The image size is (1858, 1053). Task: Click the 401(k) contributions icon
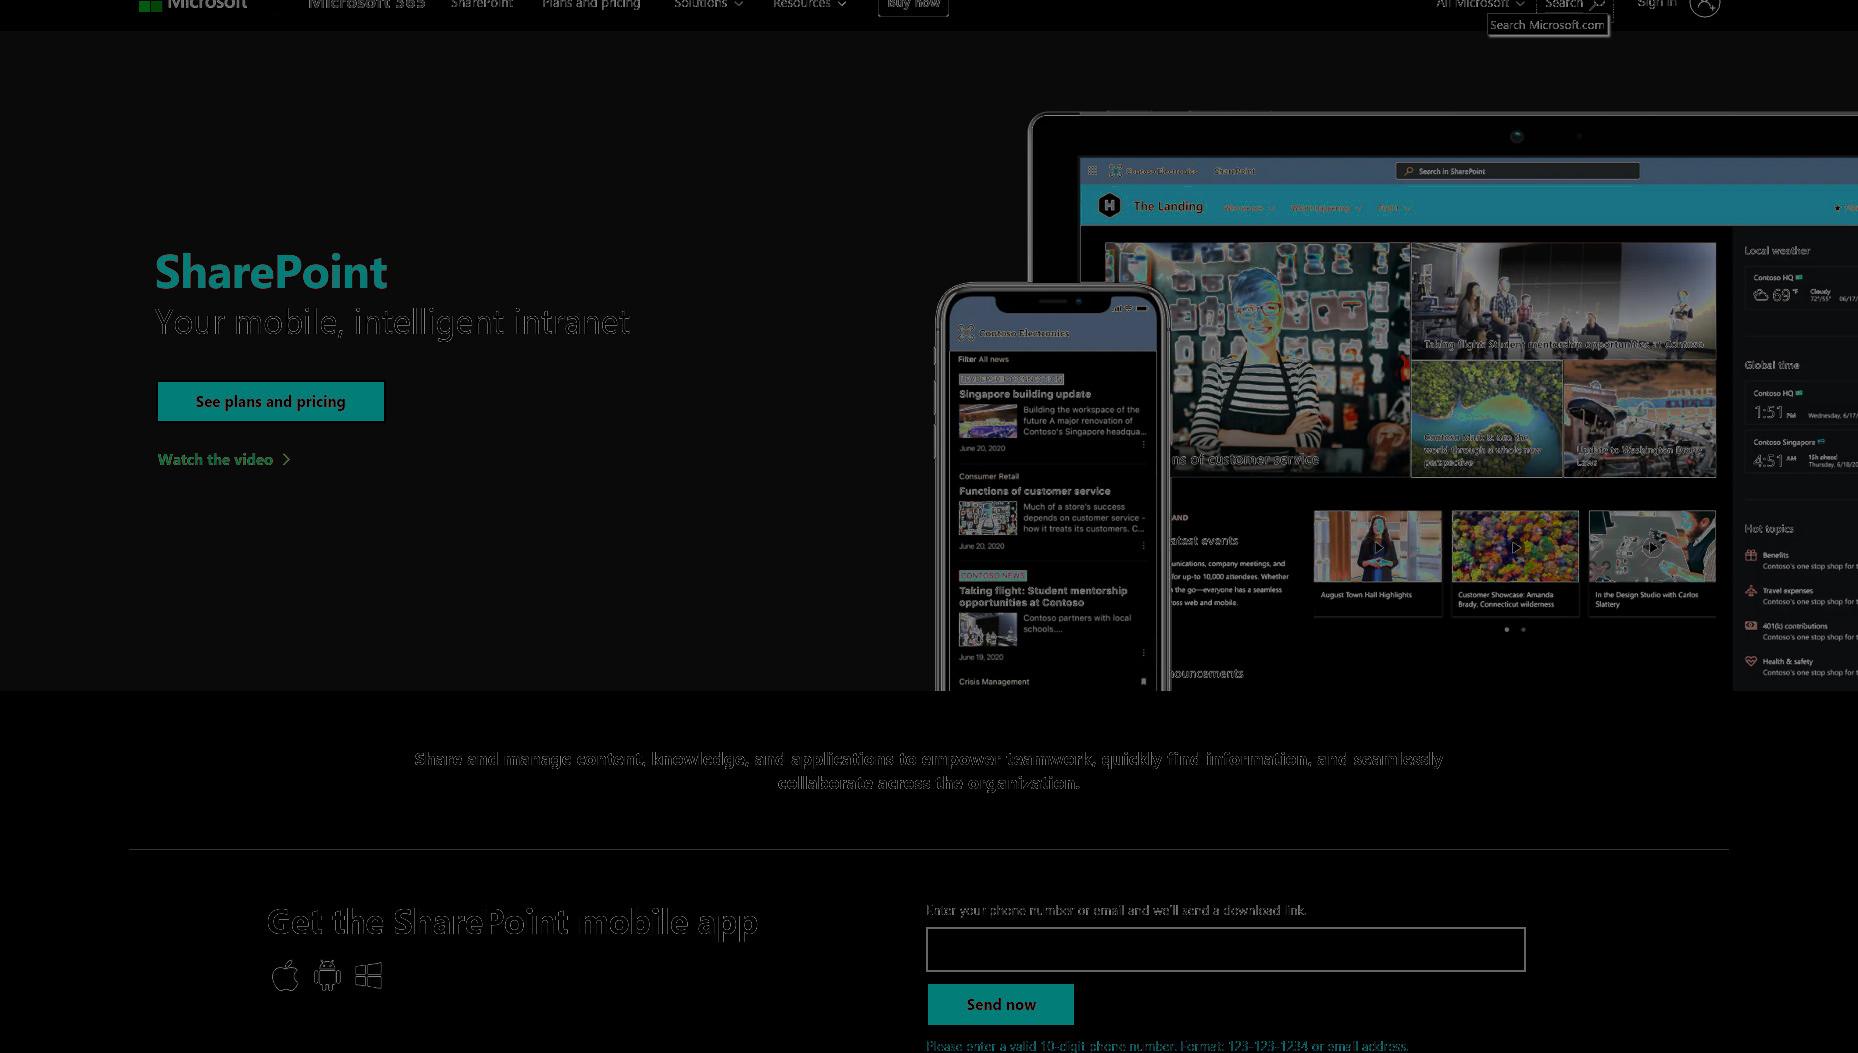click(1751, 626)
